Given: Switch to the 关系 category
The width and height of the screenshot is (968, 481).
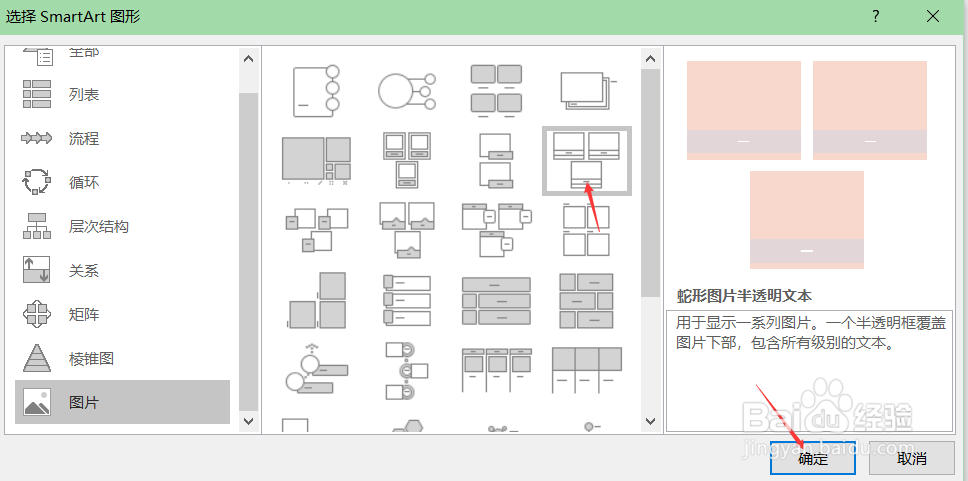Looking at the screenshot, I should [122, 270].
